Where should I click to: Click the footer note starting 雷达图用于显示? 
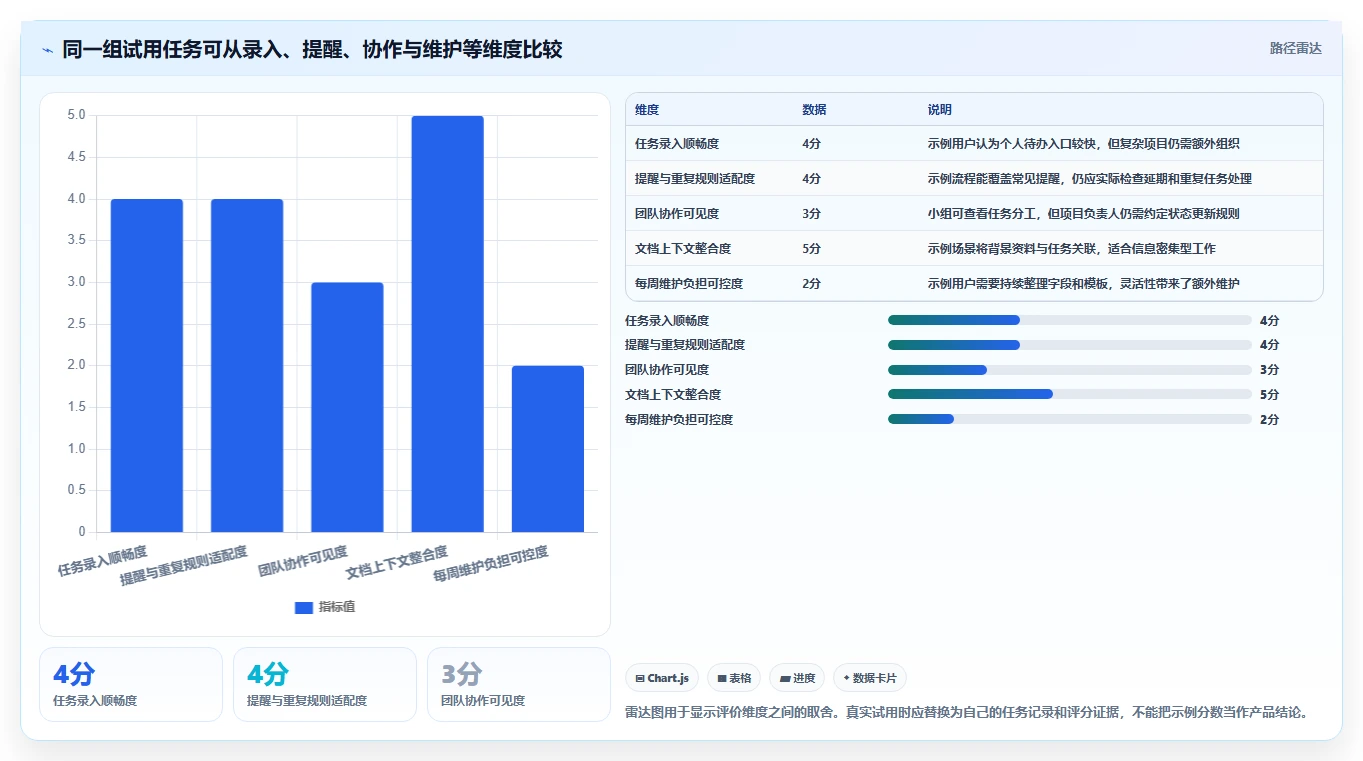point(967,713)
